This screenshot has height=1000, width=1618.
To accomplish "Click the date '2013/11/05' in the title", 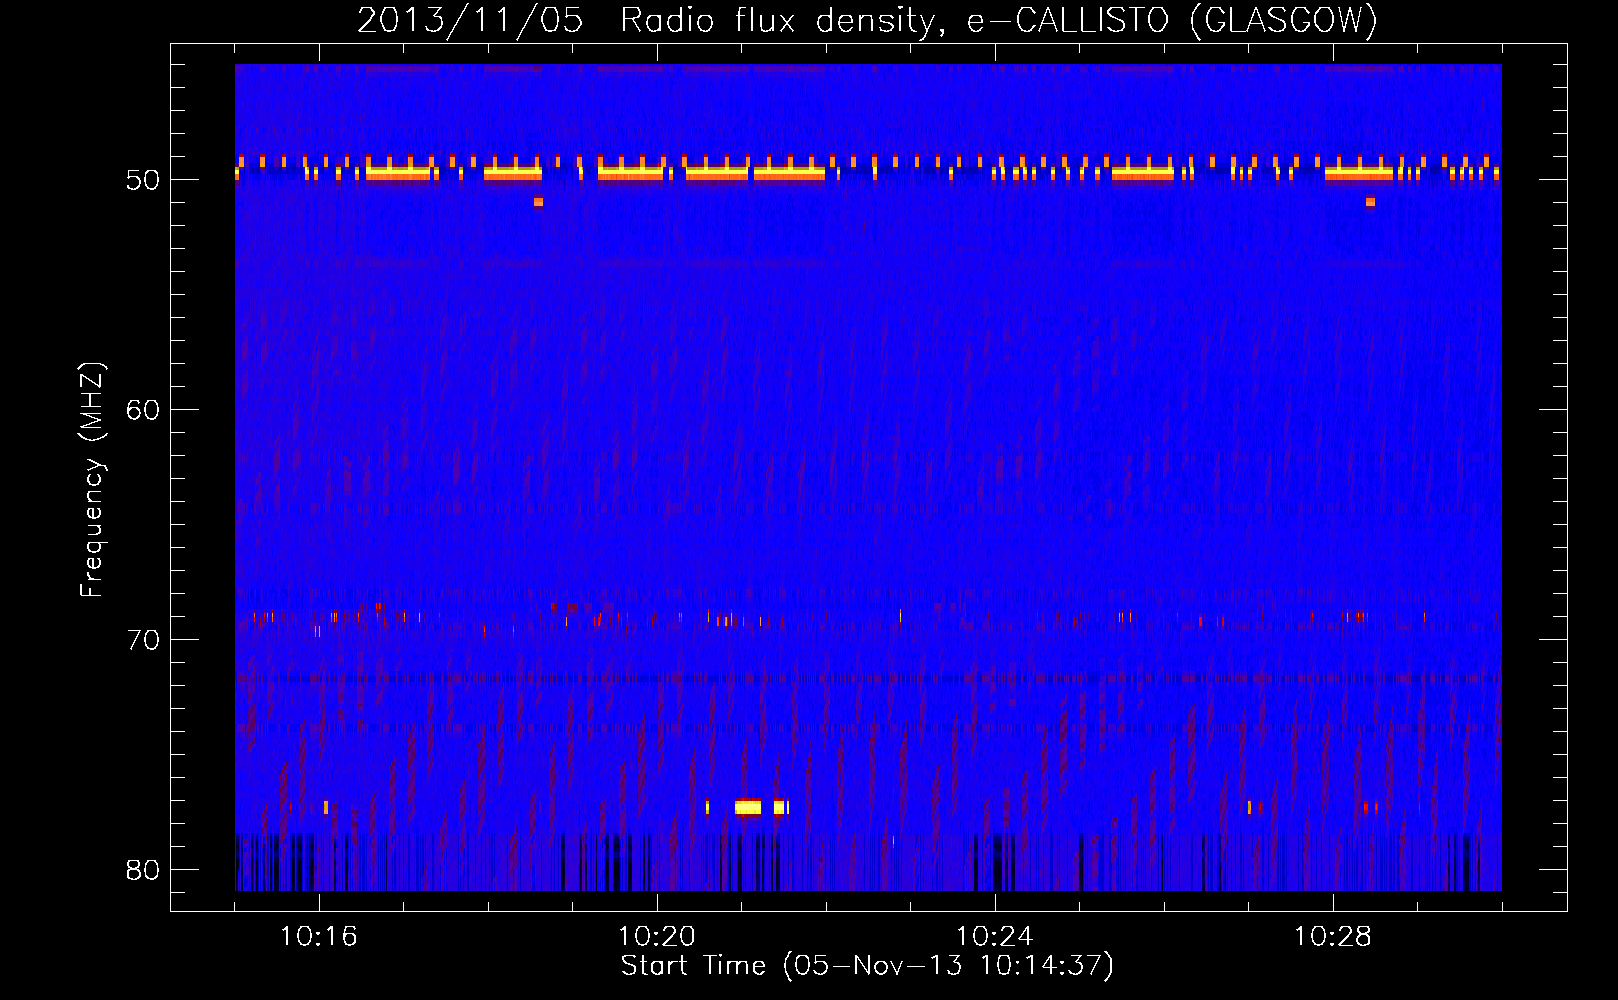I will [x=470, y=20].
